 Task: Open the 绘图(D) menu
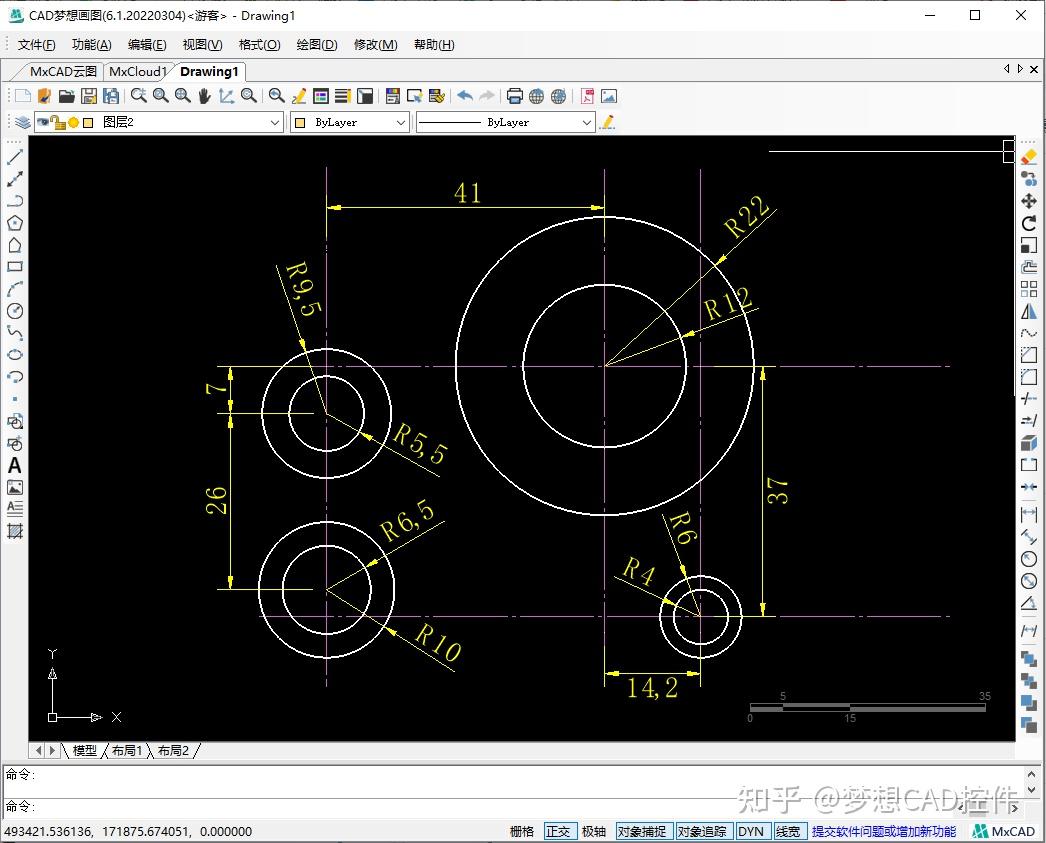tap(317, 45)
